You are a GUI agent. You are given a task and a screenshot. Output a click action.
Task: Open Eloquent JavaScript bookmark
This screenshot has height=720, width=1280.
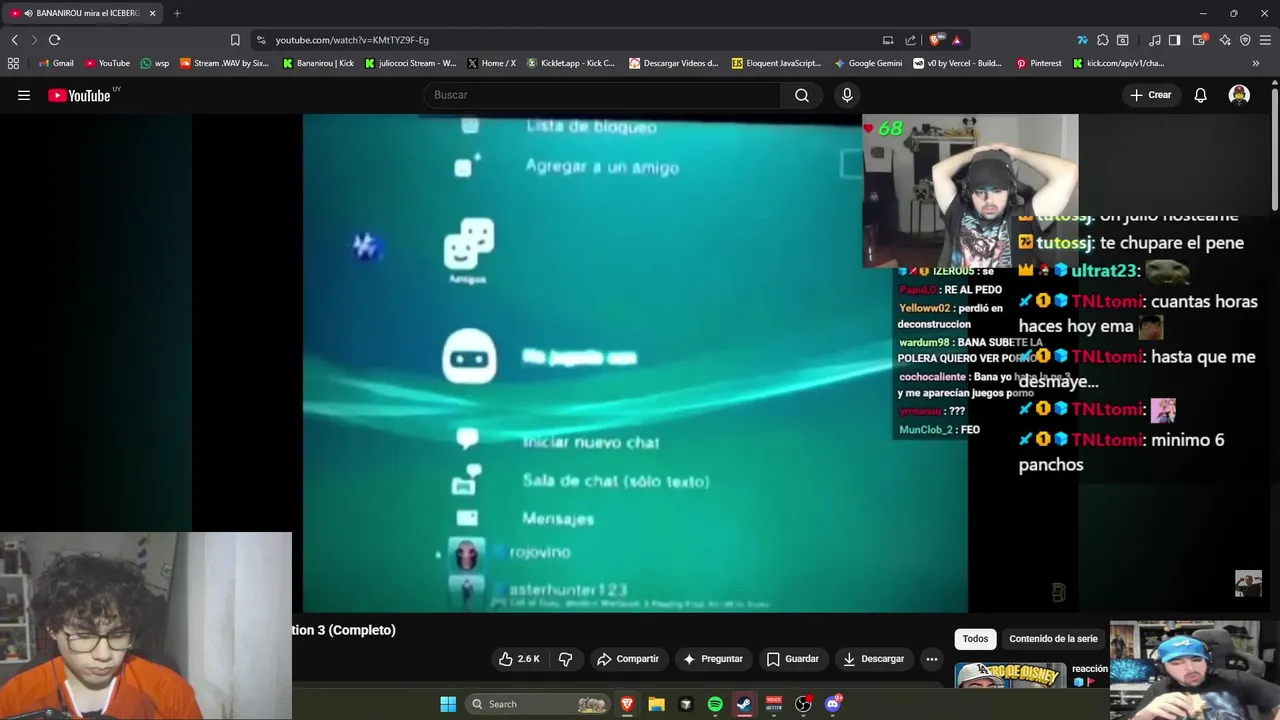click(776, 63)
